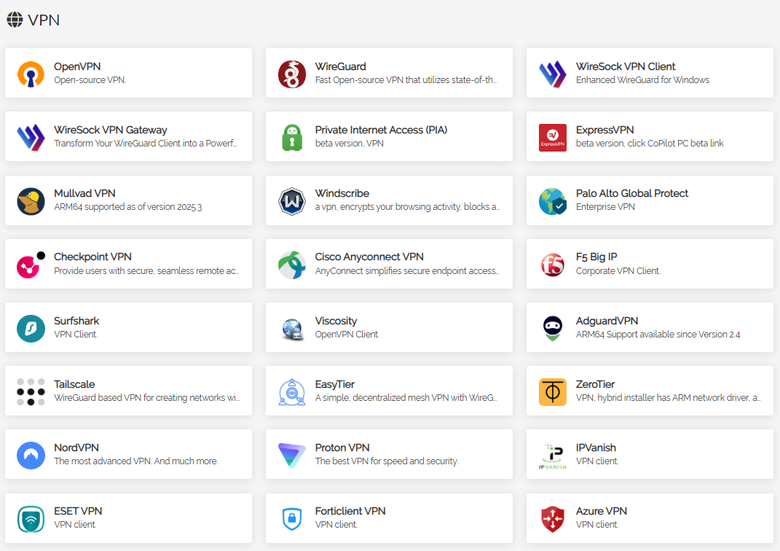The image size is (780, 551).
Task: Click the AdguardVPN ninja icon
Action: (x=552, y=329)
